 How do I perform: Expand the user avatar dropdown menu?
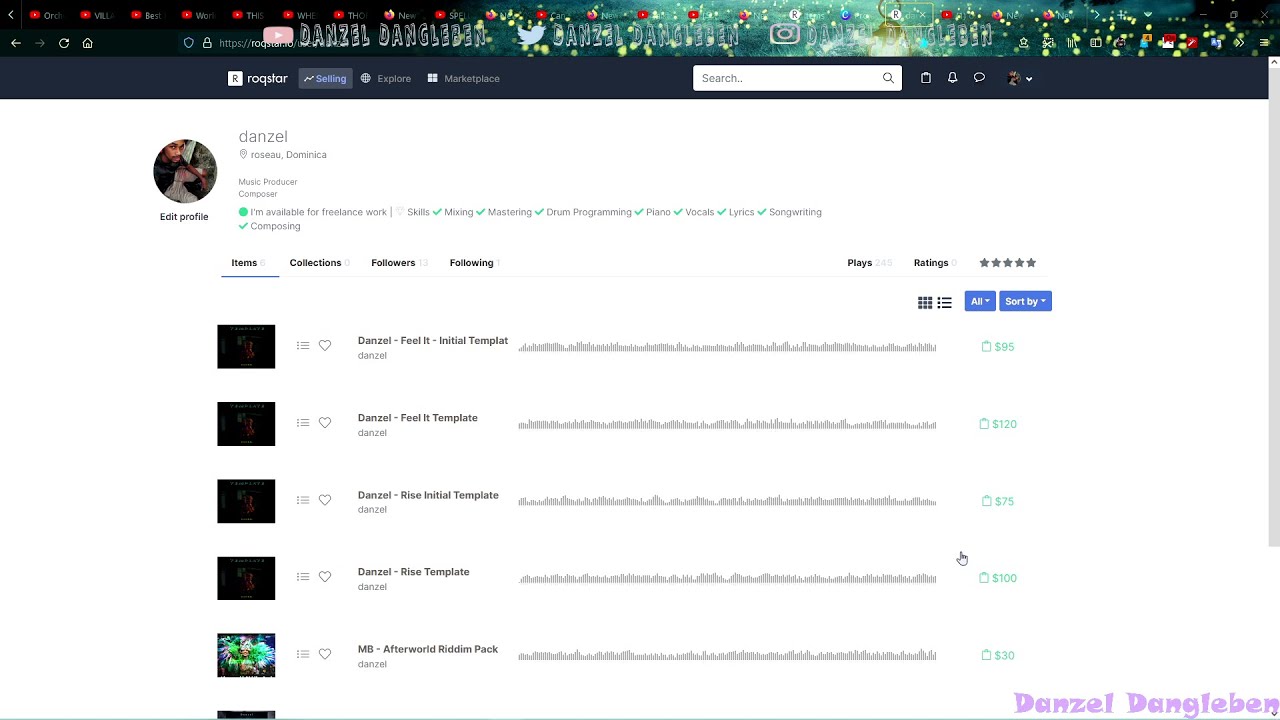1019,78
